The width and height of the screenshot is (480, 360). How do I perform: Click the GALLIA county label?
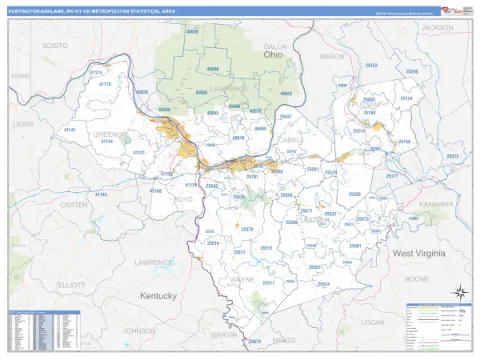point(275,47)
